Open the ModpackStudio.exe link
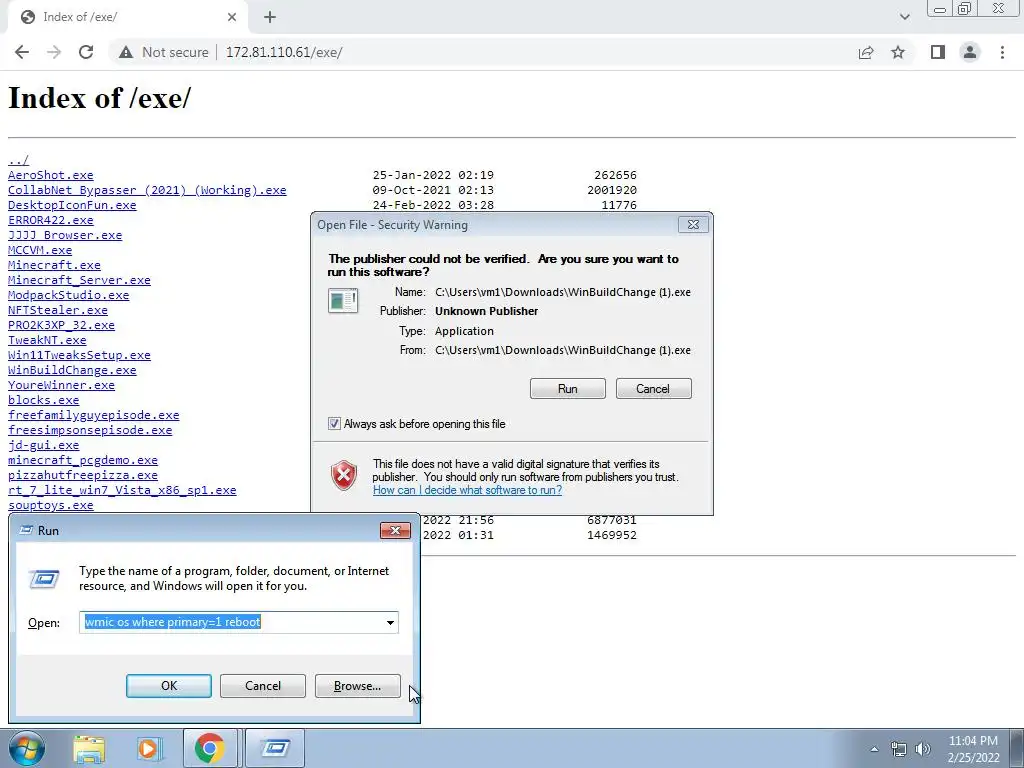 pyautogui.click(x=69, y=295)
